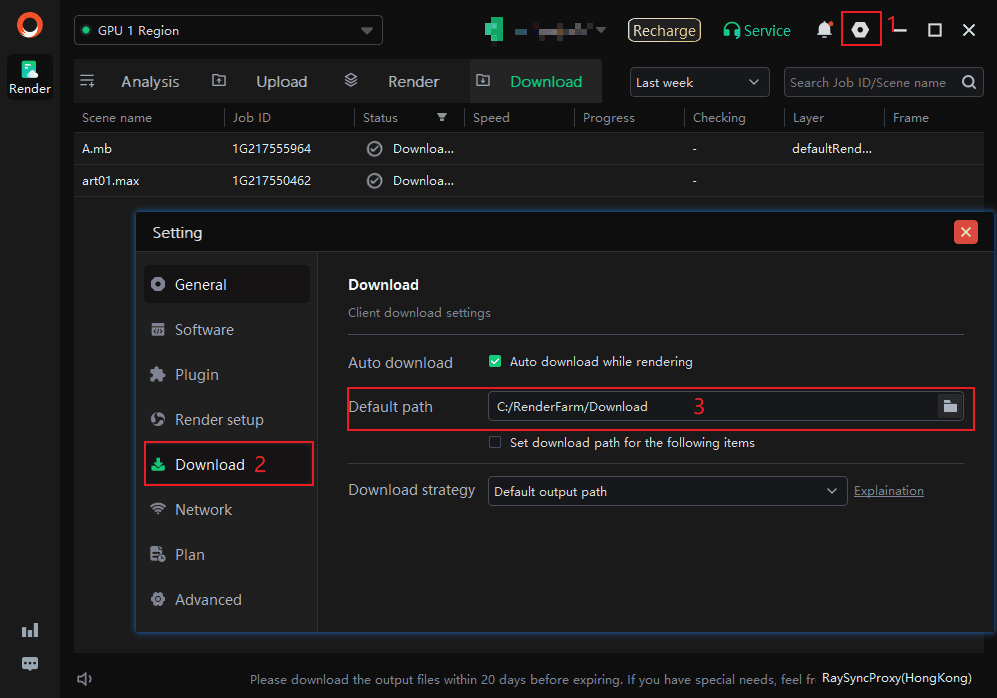The width and height of the screenshot is (997, 698).
Task: Click the Status column filter icon
Action: (442, 118)
